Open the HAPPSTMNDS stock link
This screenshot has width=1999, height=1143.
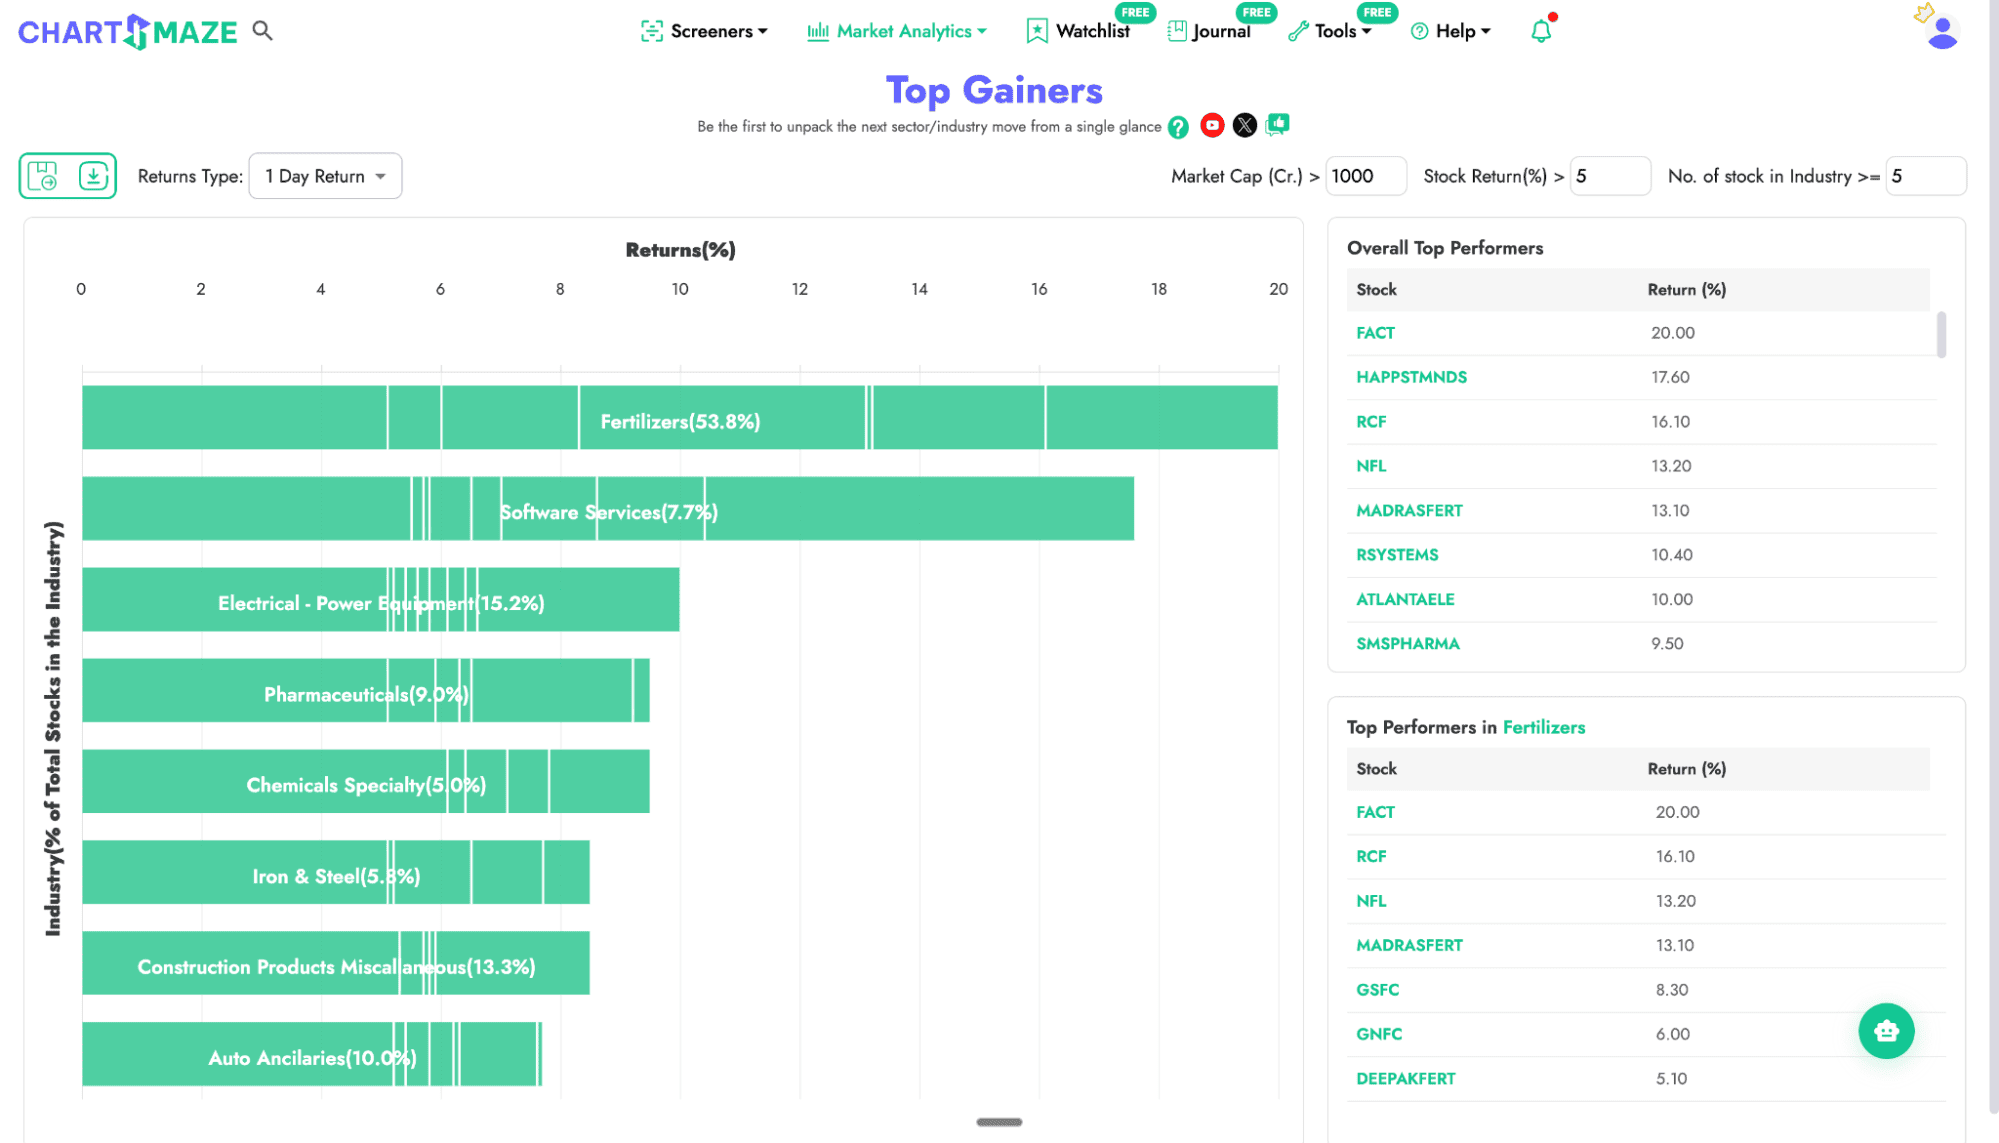1411,377
